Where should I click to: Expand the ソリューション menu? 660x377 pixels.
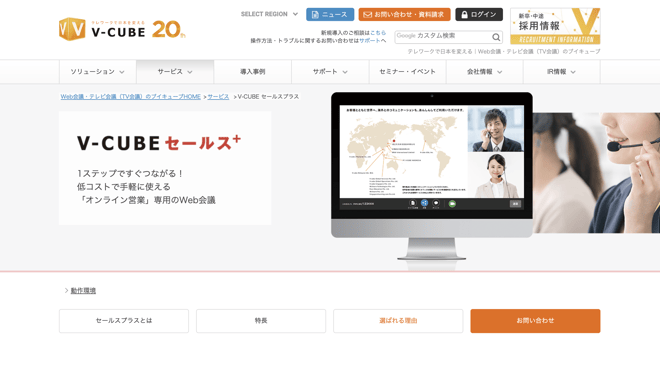click(97, 72)
